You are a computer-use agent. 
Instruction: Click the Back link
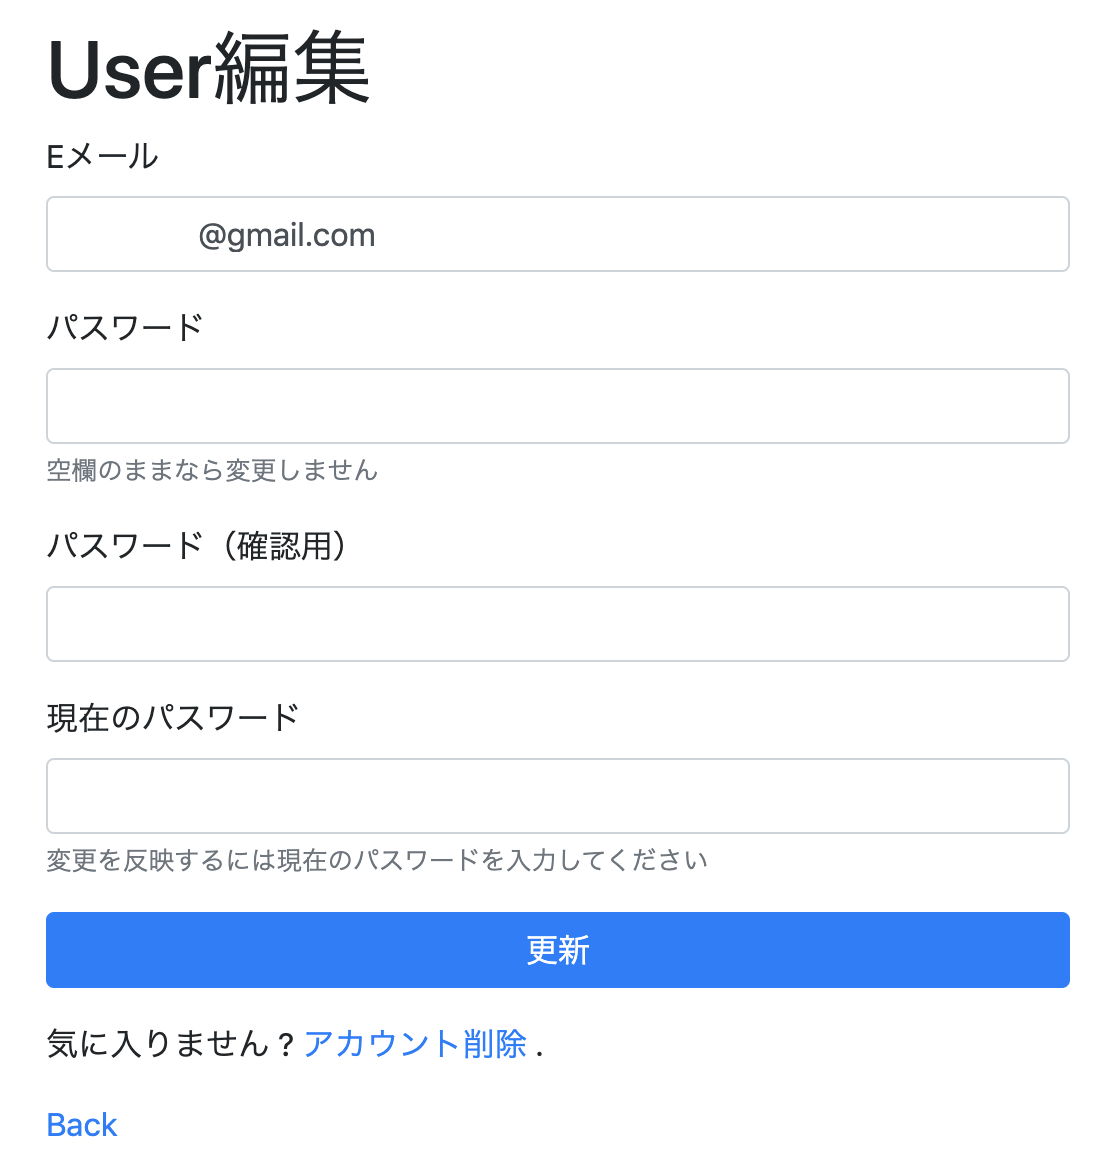click(x=81, y=1124)
